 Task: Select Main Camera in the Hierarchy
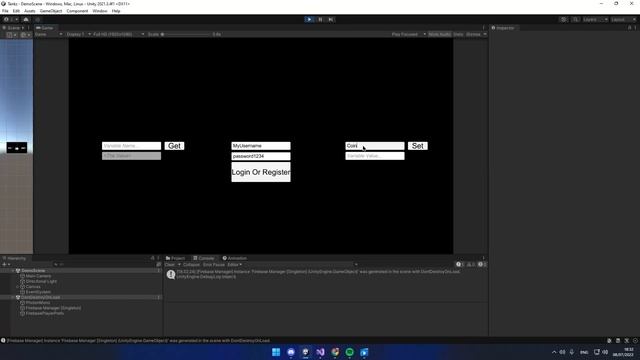point(38,276)
